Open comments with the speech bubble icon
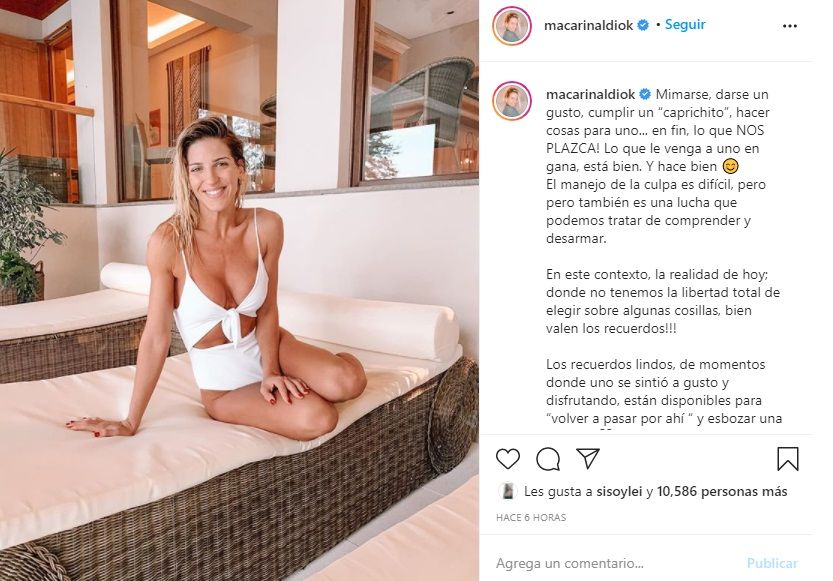 click(x=548, y=459)
